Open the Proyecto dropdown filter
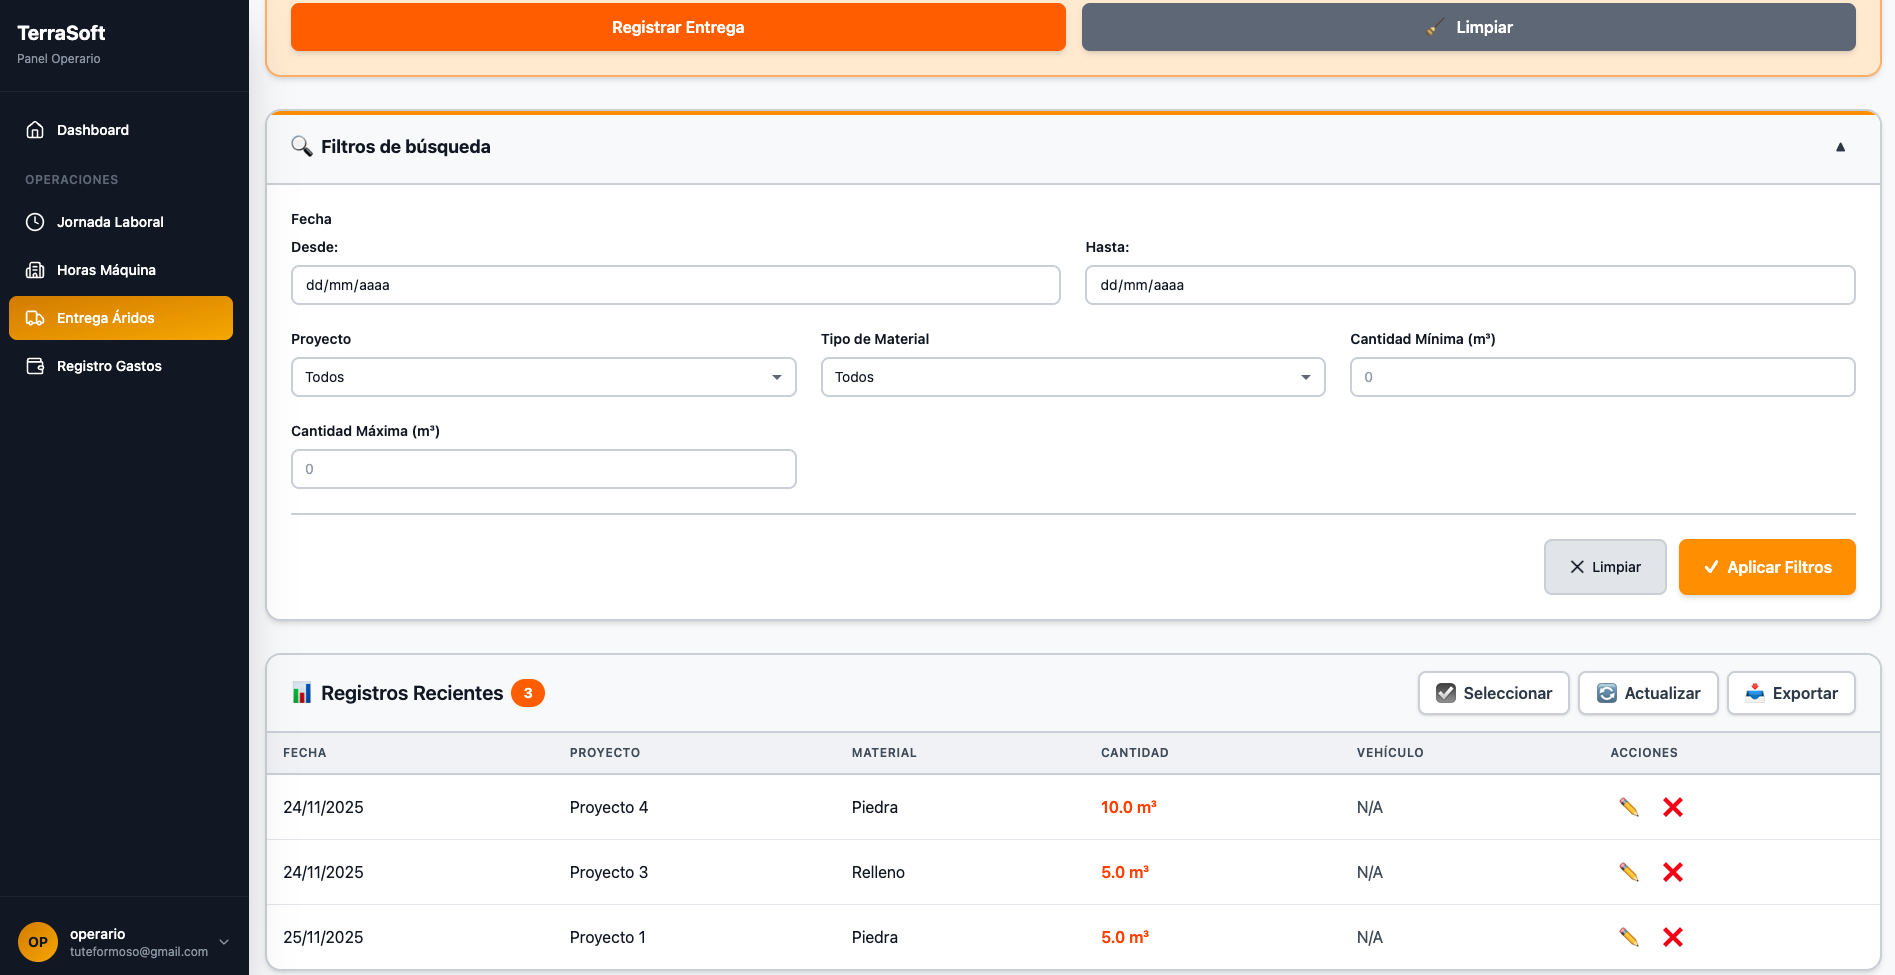The width and height of the screenshot is (1895, 975). 543,377
